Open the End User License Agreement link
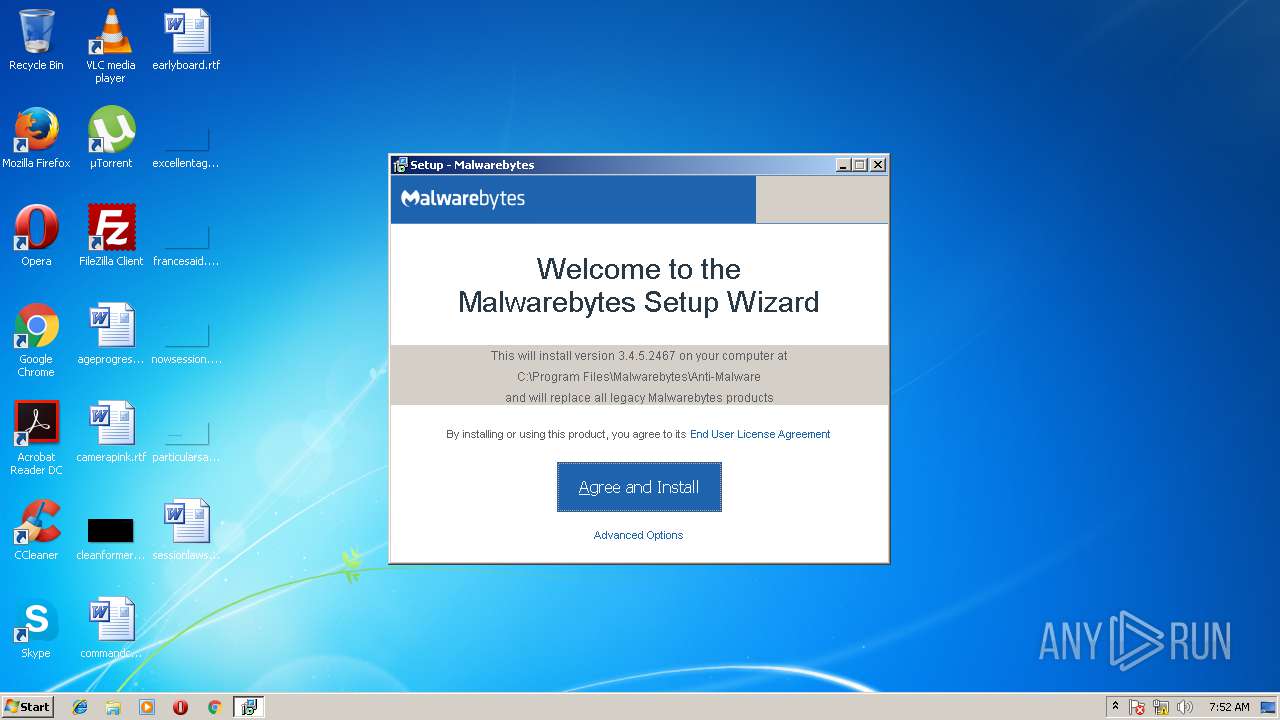Screen dimensions: 1280x720 click(760, 434)
